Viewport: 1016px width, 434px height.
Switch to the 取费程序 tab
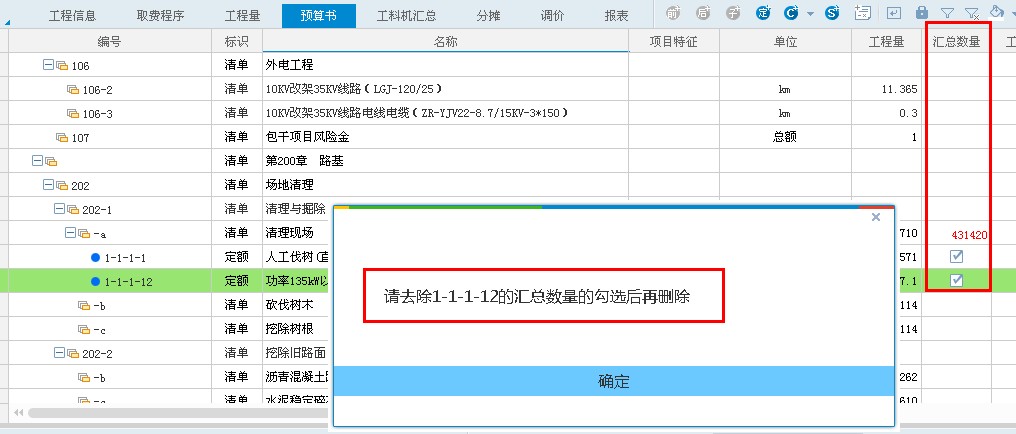pos(161,16)
